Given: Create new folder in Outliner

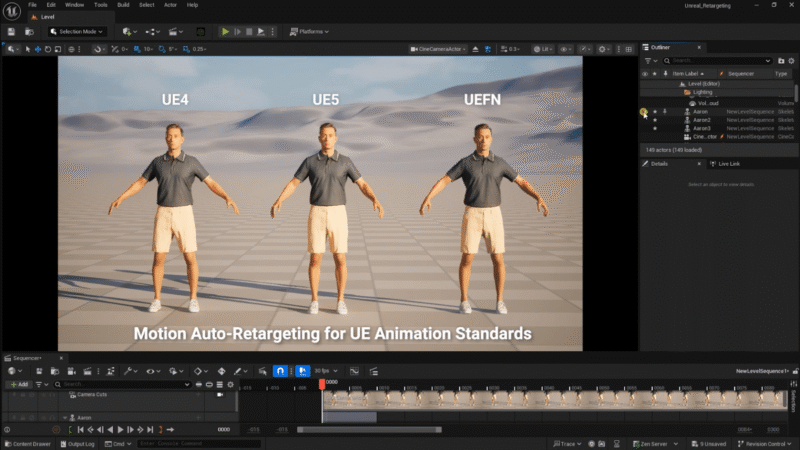Looking at the screenshot, I should (781, 61).
